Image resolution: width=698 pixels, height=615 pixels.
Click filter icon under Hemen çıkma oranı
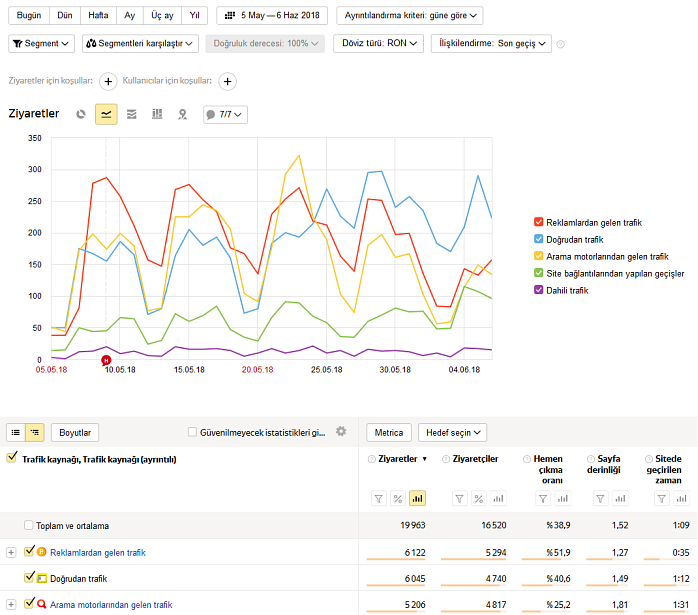click(543, 498)
